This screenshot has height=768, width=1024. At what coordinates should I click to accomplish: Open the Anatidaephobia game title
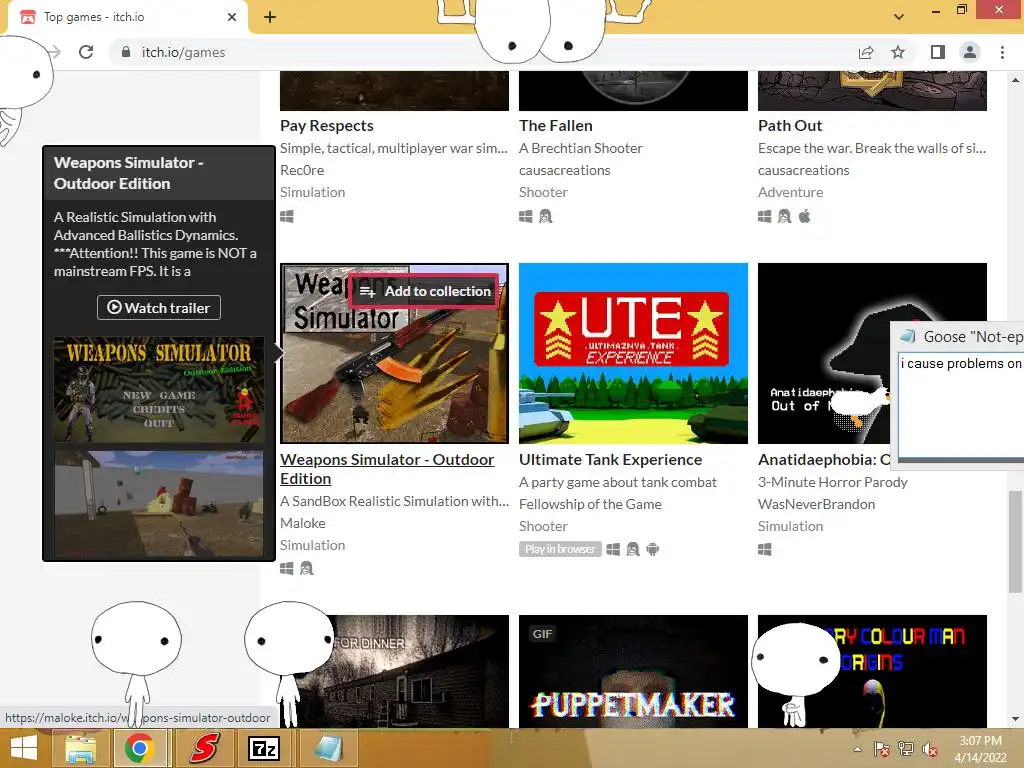[x=824, y=460]
